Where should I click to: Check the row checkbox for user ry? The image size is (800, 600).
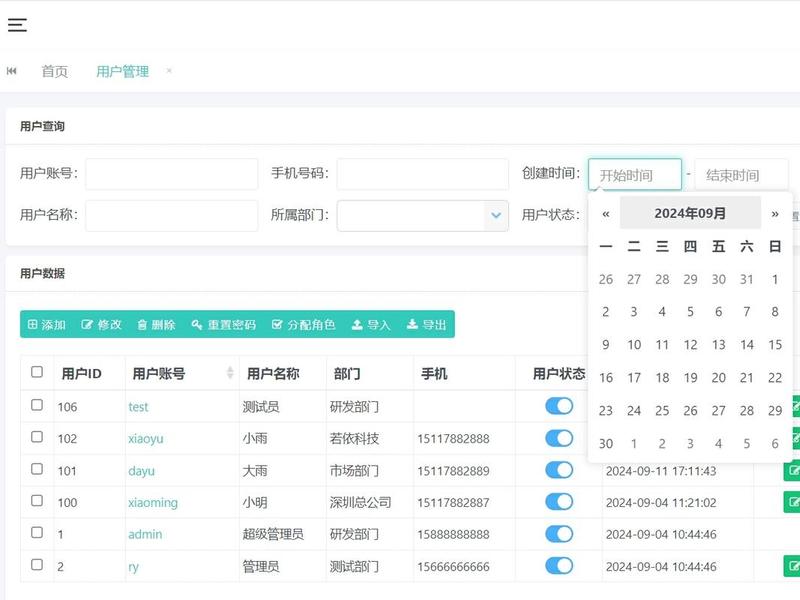[37, 565]
